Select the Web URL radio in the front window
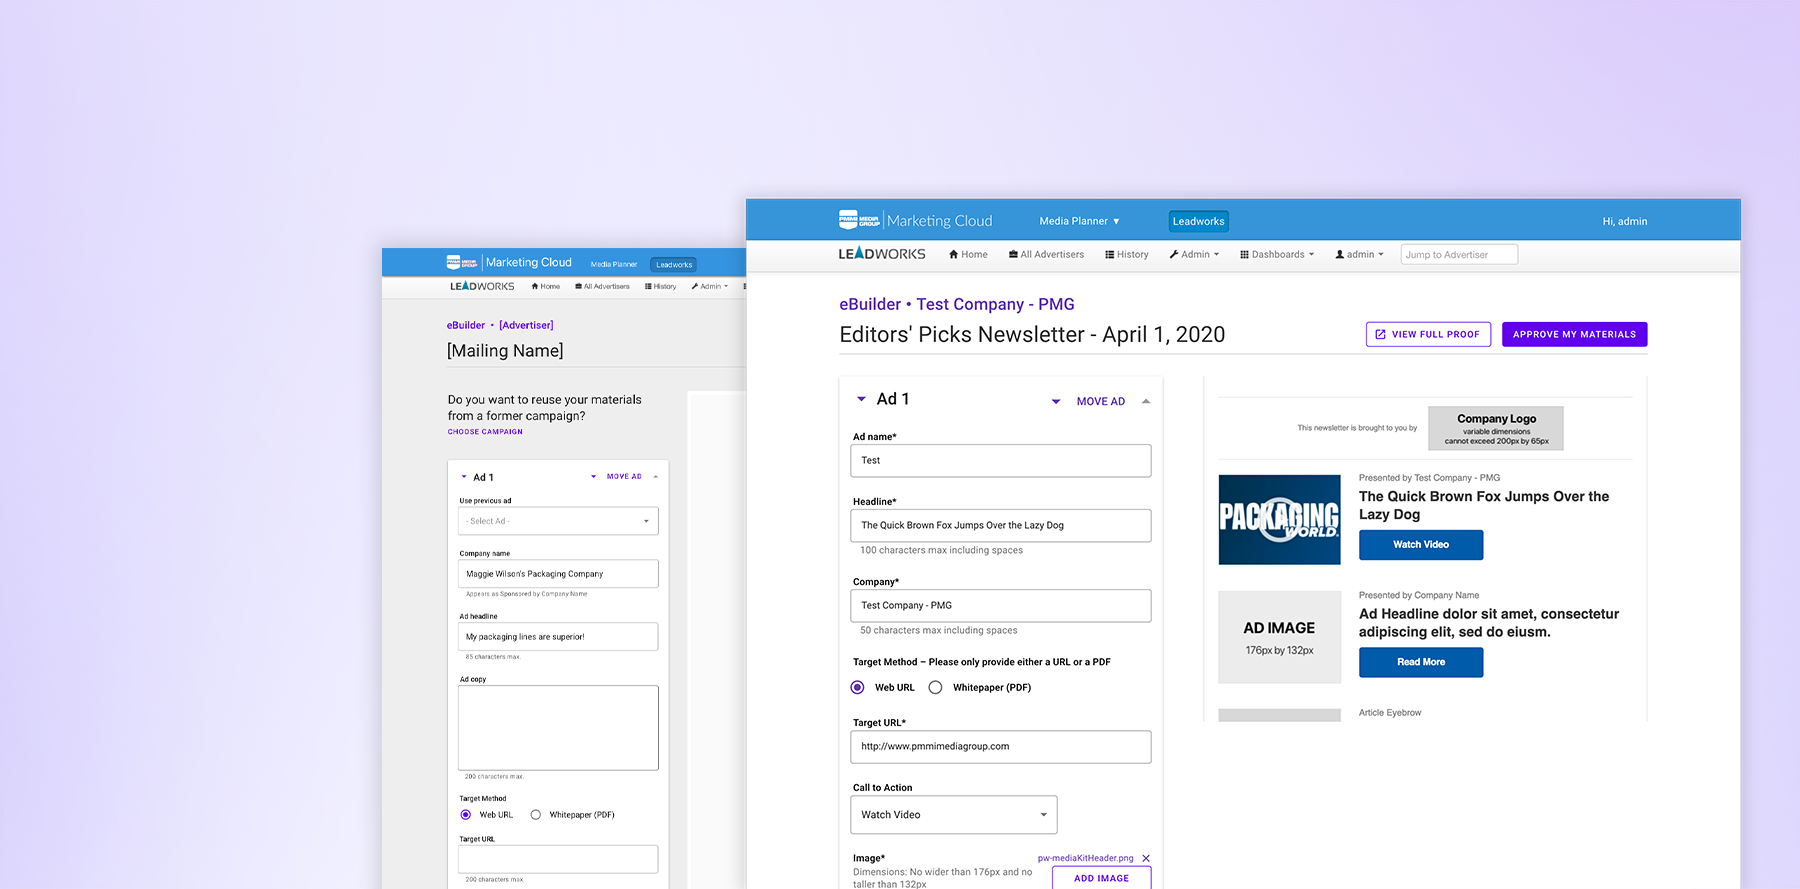The width and height of the screenshot is (1800, 889). click(857, 688)
